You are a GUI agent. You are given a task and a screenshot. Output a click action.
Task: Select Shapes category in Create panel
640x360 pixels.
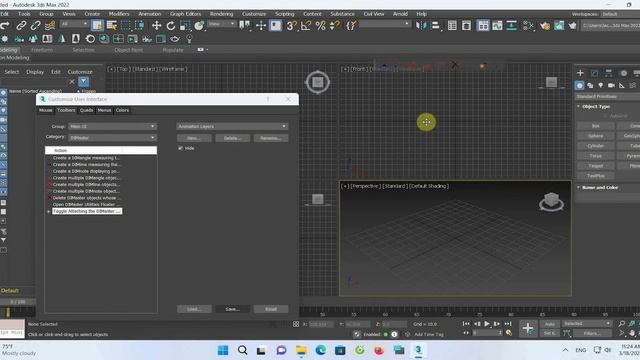(590, 85)
